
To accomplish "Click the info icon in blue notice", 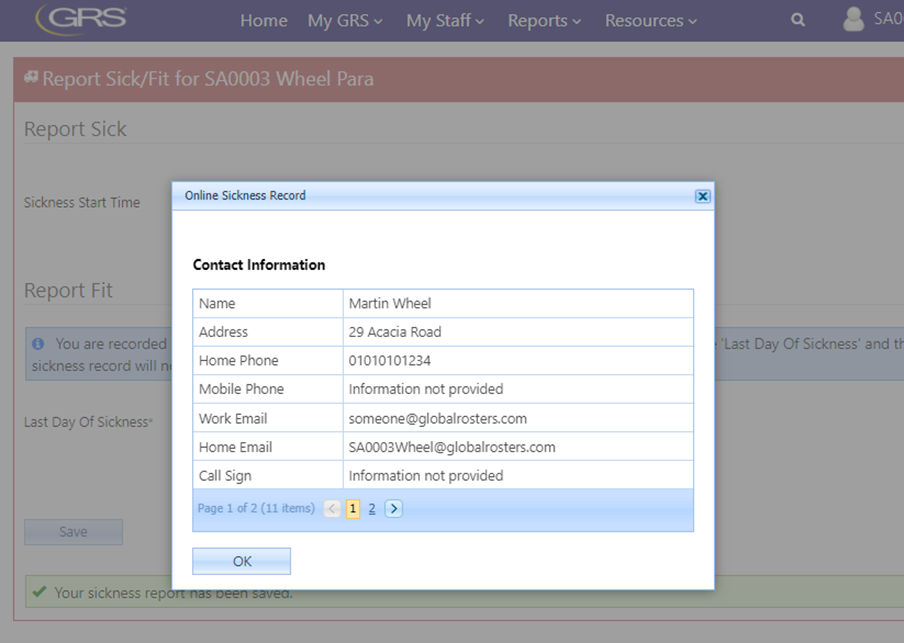I will tap(38, 344).
